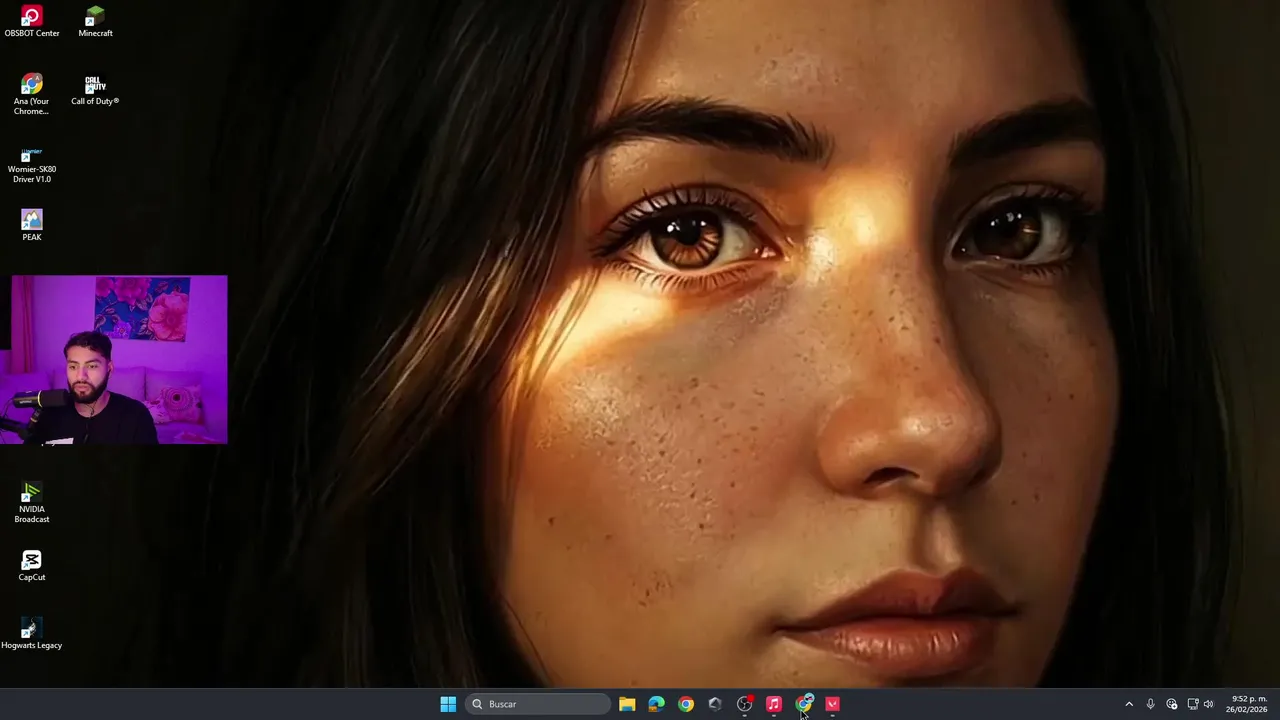Select the Ana Chrome profile shortcut
Viewport: 1280px width, 720px height.
32,94
